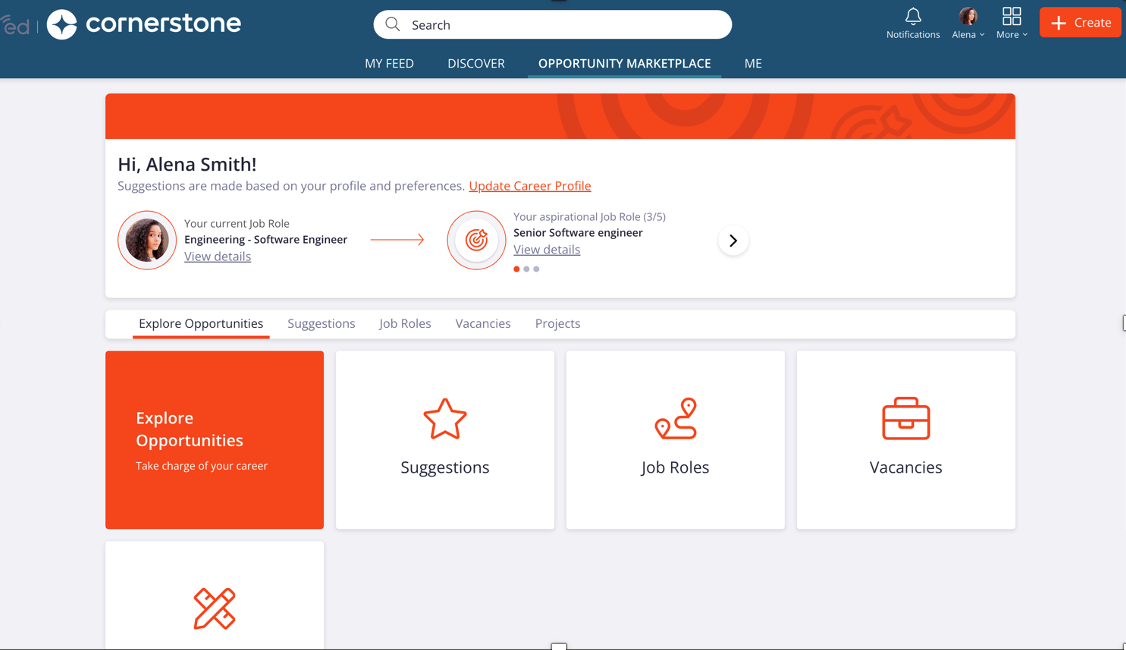Click the Notifications bell icon
This screenshot has height=650, width=1126.
[913, 17]
